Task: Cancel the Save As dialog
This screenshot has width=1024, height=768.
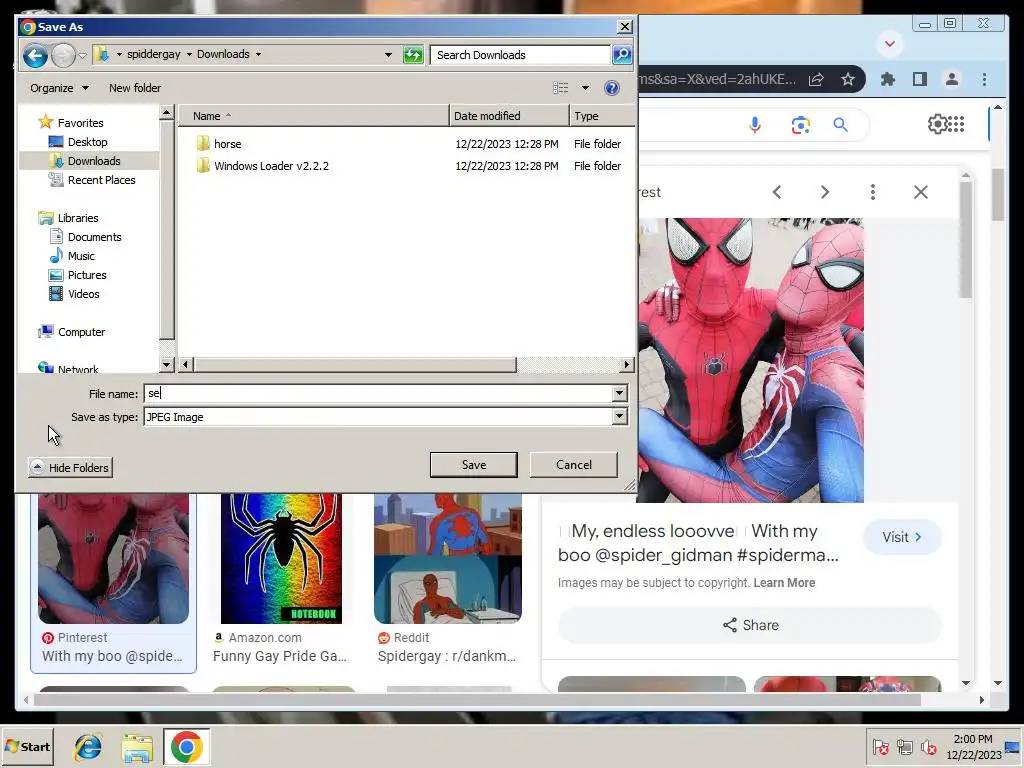Action: pos(573,465)
